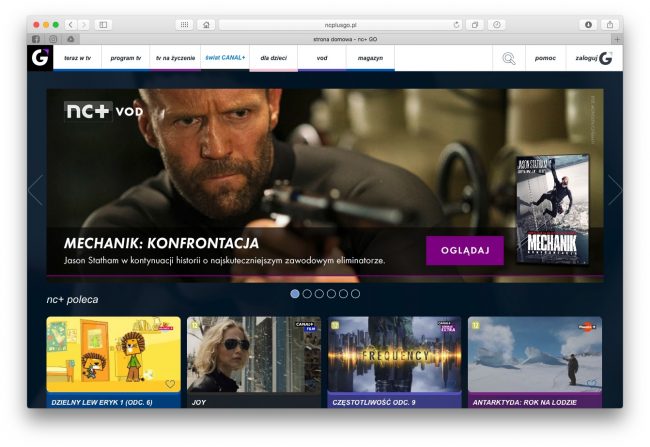Add a new tab with plus icon
This screenshot has width=650, height=447.
(x=617, y=39)
